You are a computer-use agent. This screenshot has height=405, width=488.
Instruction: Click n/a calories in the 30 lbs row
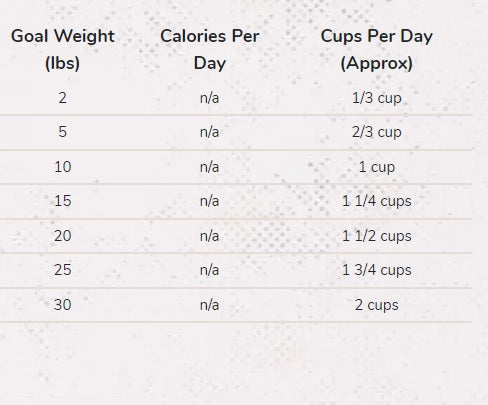click(209, 305)
